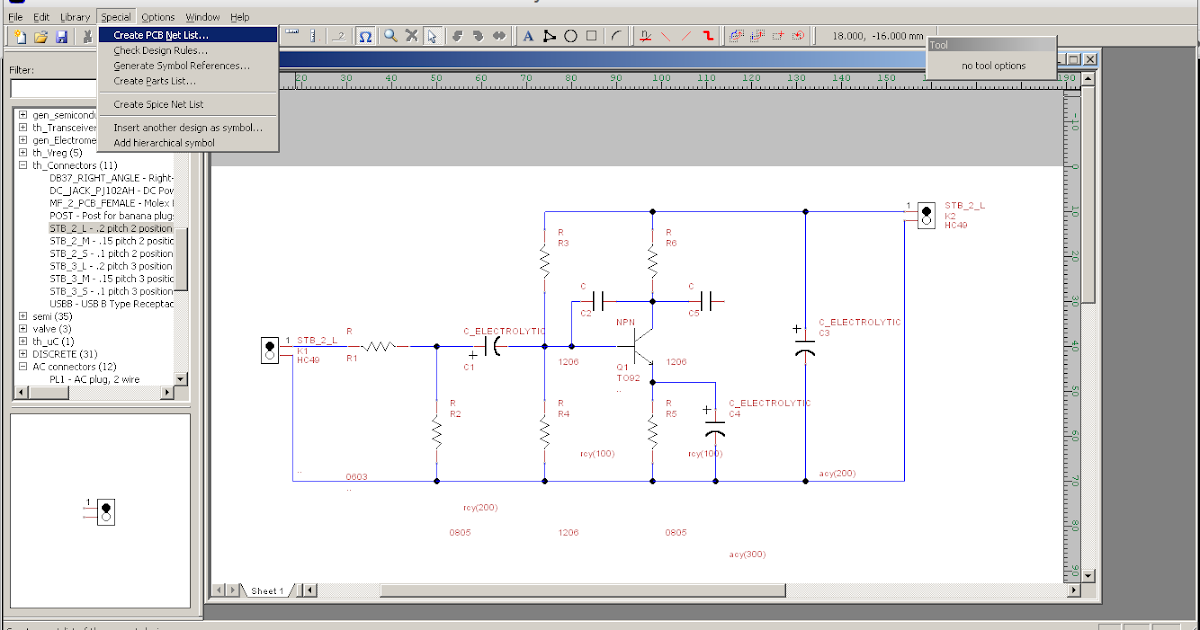Click the Delete (X) tool
Screen dimensions: 1200x630
(412, 36)
